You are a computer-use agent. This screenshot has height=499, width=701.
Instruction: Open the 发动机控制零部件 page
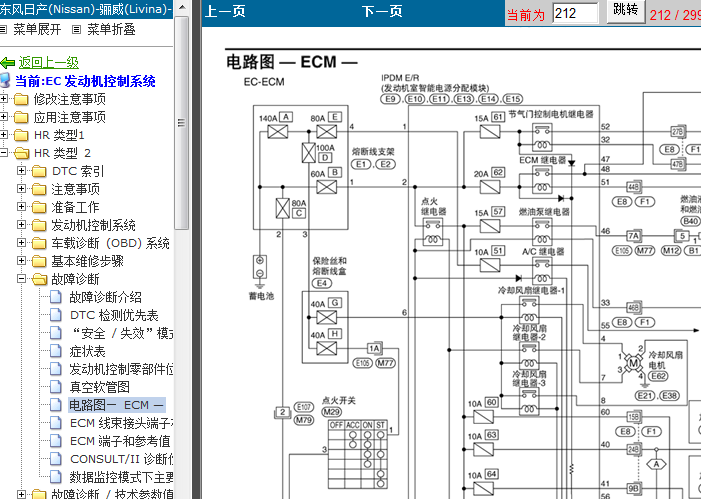click(121, 369)
